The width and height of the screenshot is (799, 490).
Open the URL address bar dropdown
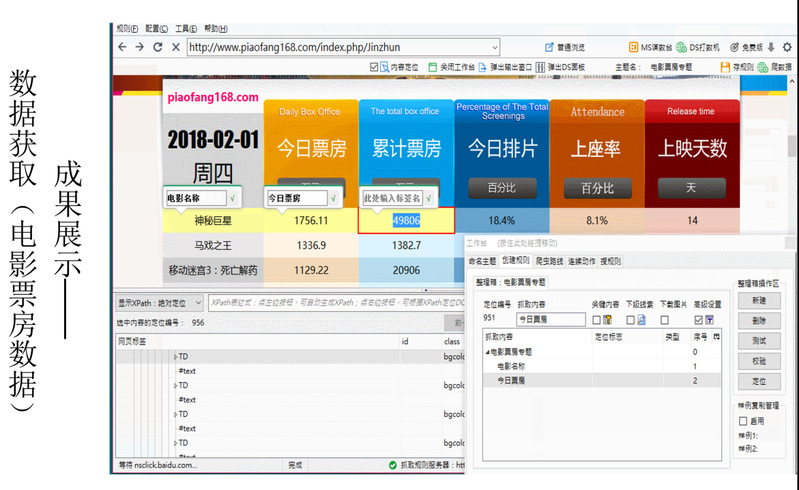pyautogui.click(x=494, y=47)
